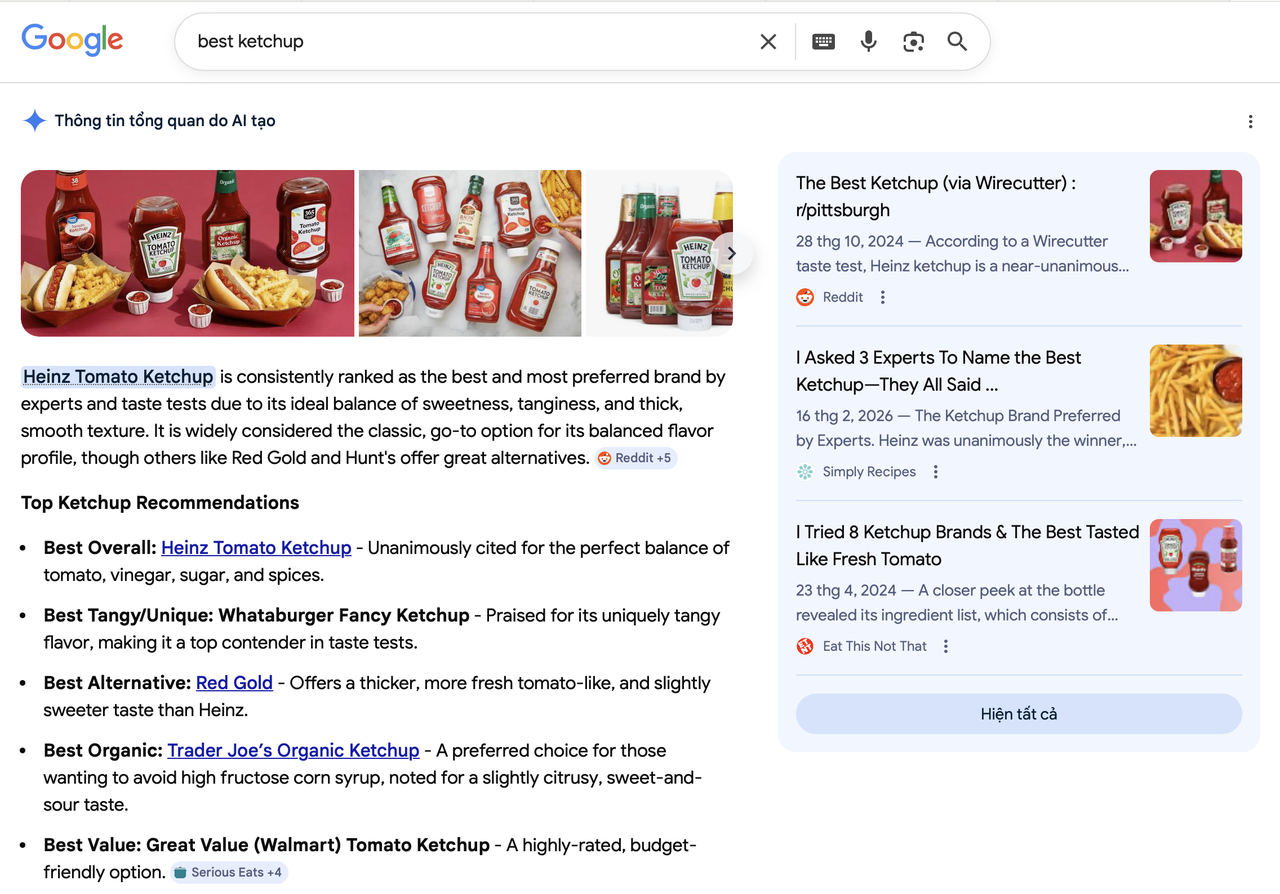Viewport: 1280px width, 894px height.
Task: Show next images in the ketchup carousel
Action: pos(732,253)
